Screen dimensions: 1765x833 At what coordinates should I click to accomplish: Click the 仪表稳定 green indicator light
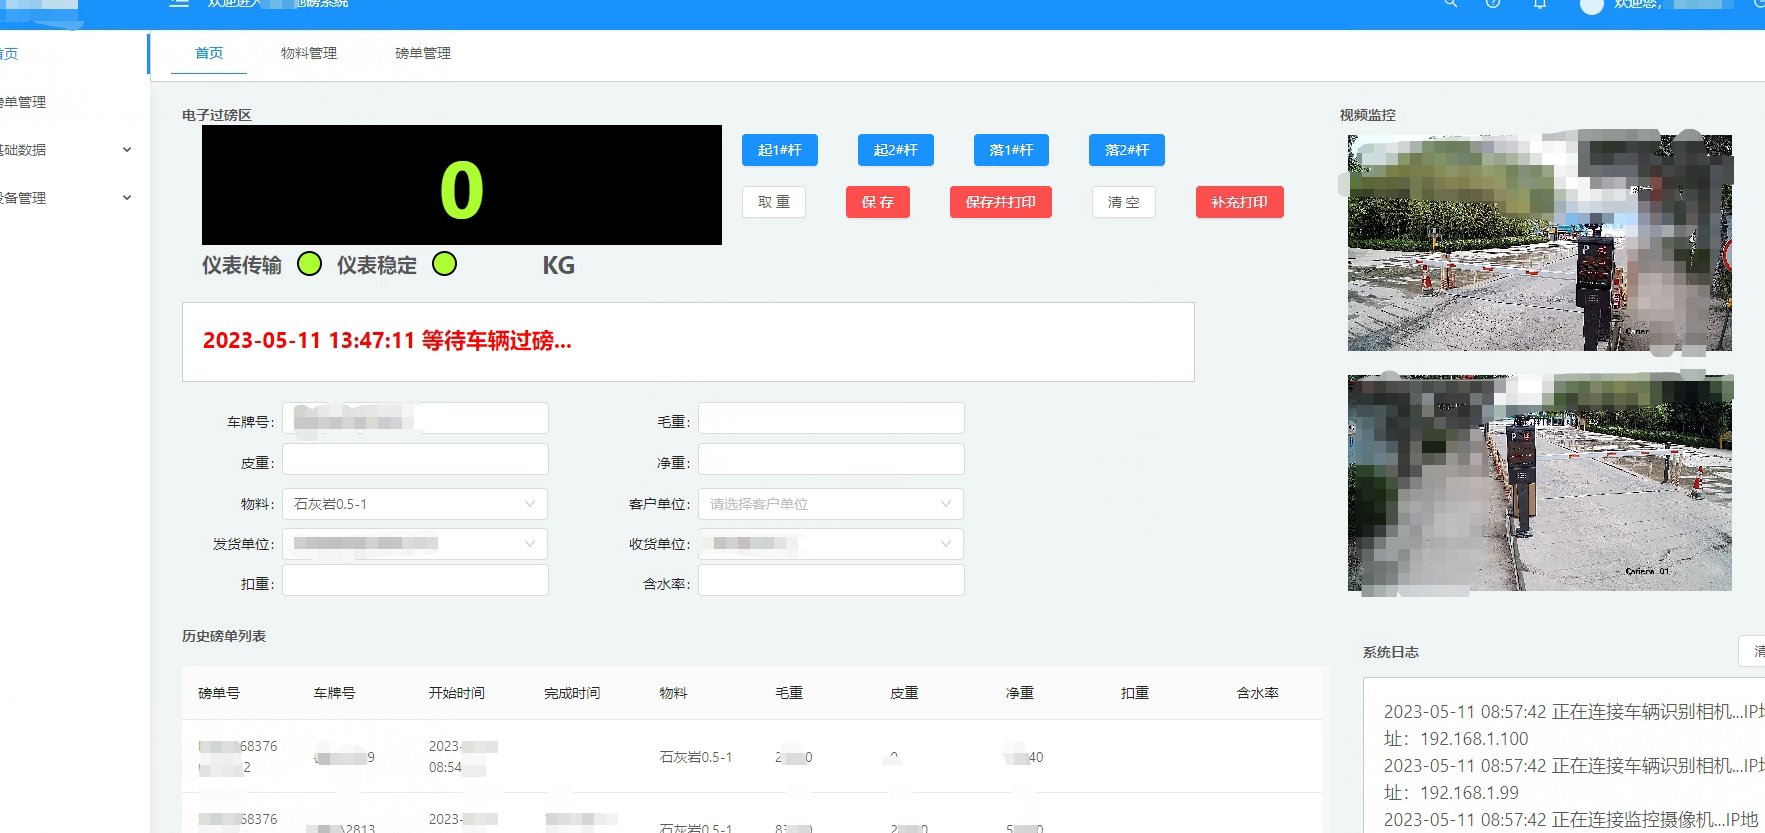pos(444,264)
